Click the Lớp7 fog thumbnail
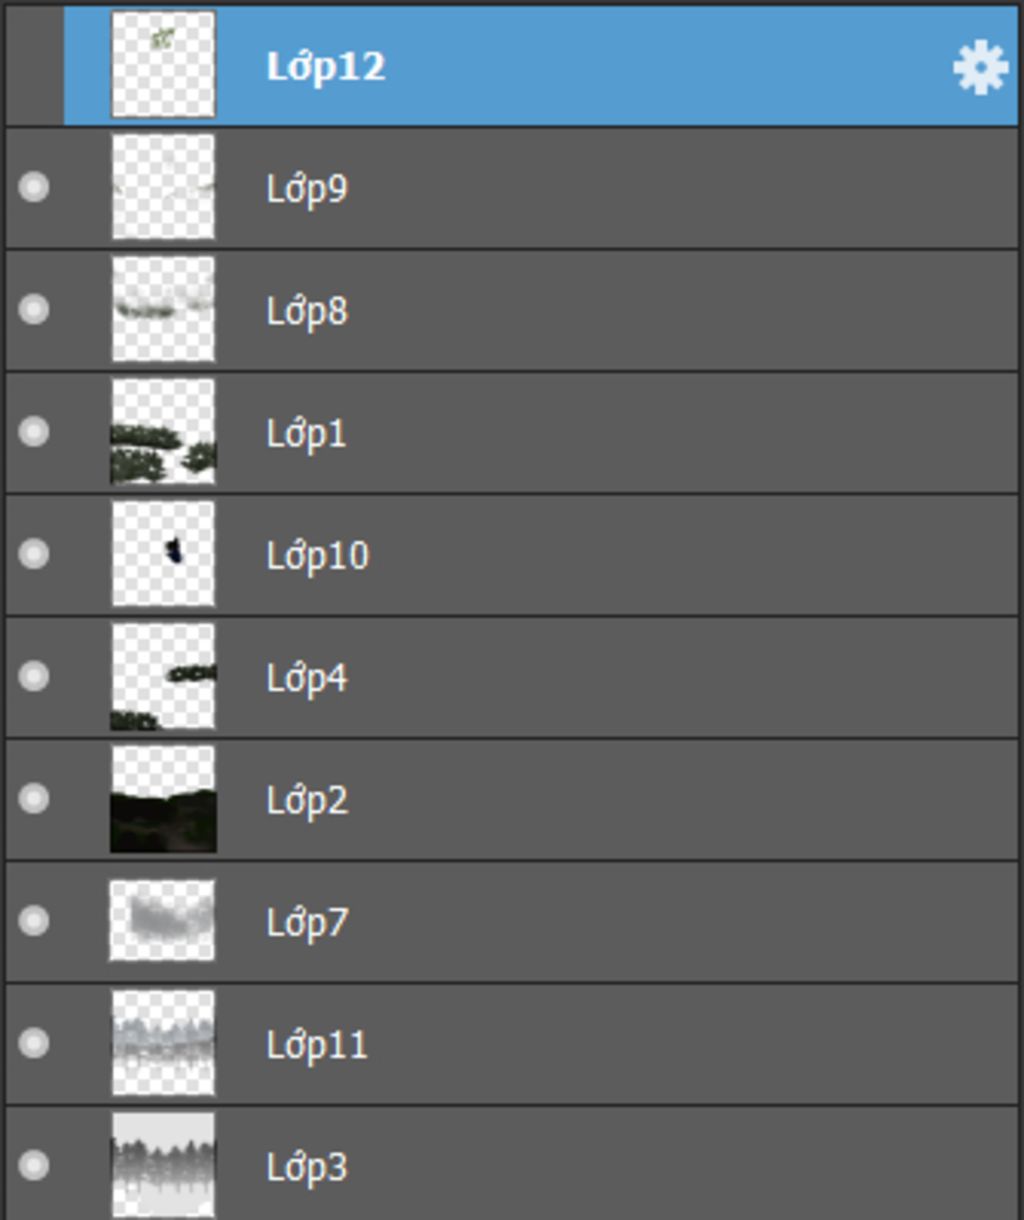This screenshot has width=1024, height=1220. click(162, 920)
